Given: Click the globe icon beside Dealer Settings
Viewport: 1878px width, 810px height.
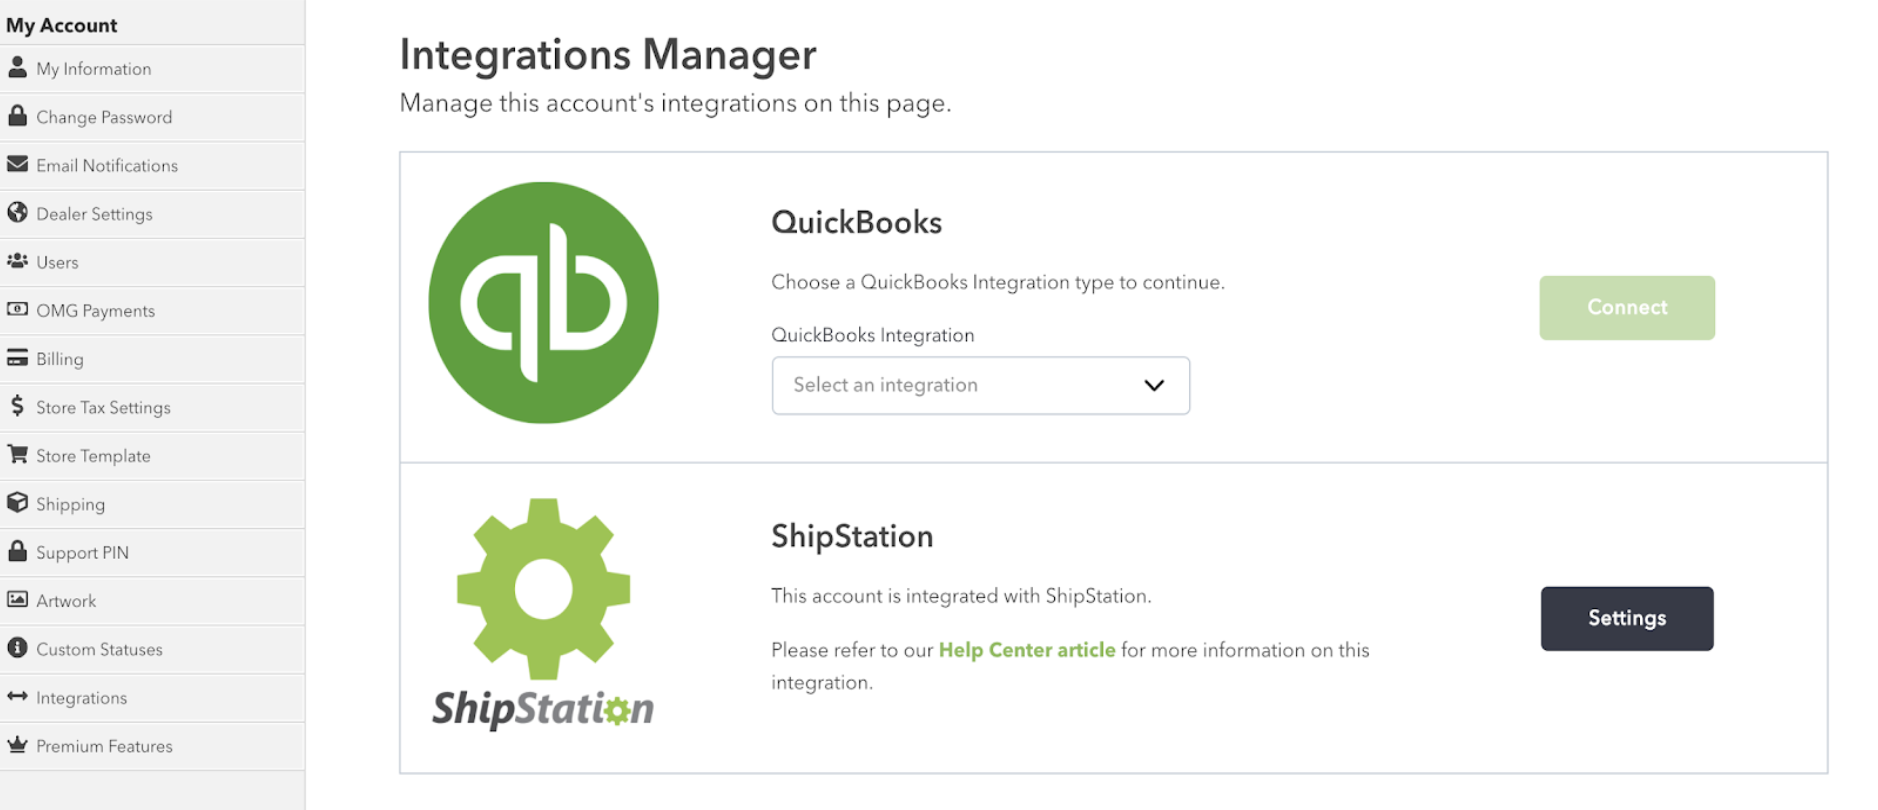Looking at the screenshot, I should click(17, 212).
